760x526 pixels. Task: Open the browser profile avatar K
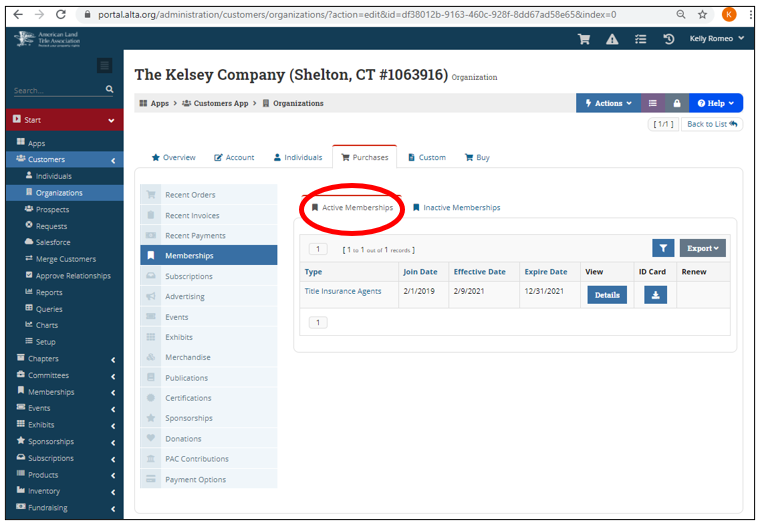click(728, 15)
